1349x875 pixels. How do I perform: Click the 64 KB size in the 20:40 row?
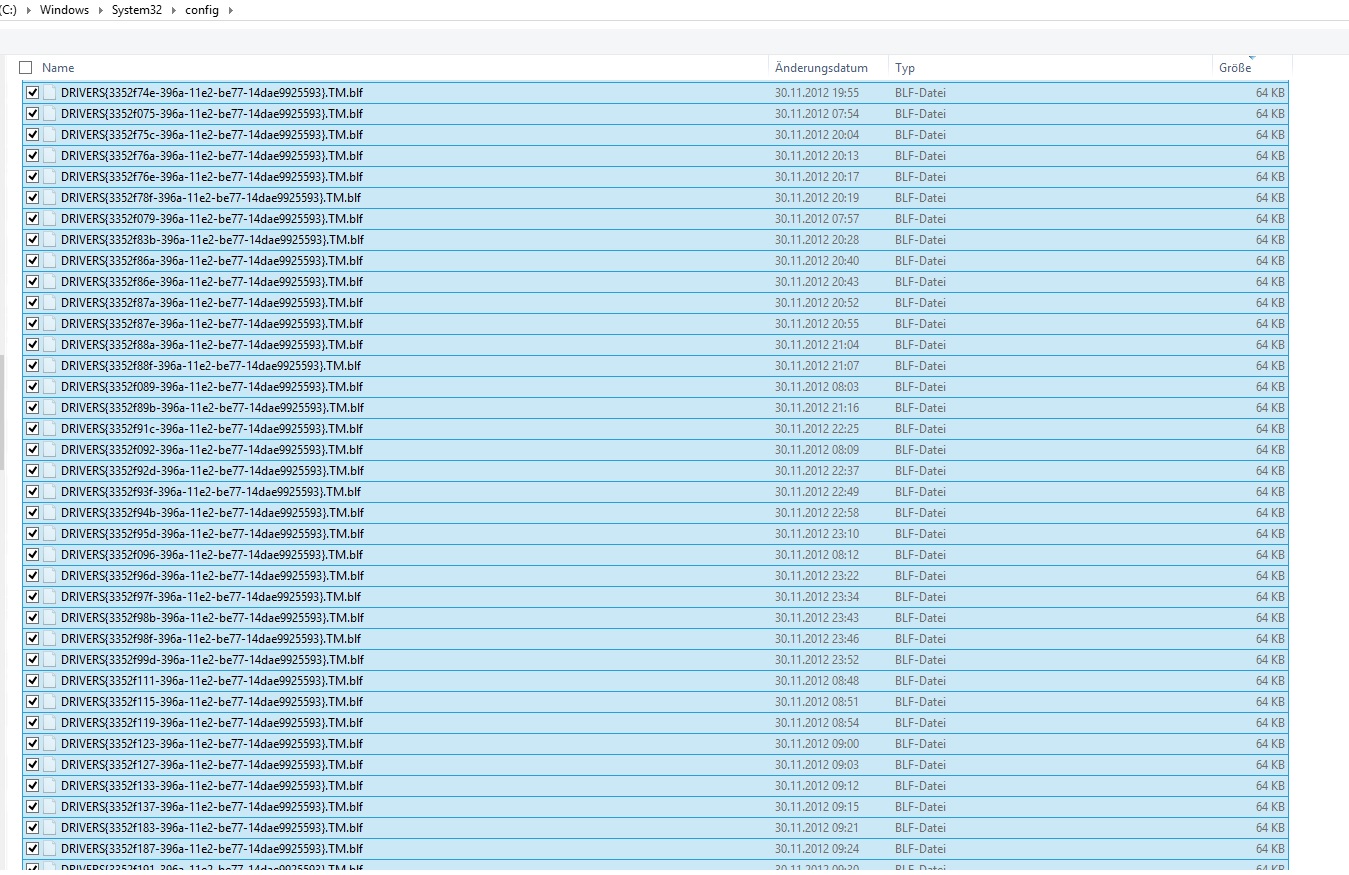click(x=1270, y=261)
